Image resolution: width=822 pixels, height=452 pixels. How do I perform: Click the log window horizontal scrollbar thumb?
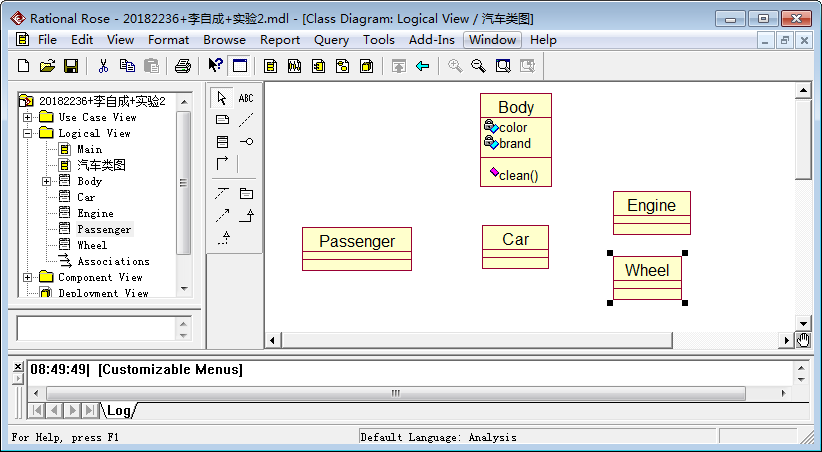tap(396, 393)
